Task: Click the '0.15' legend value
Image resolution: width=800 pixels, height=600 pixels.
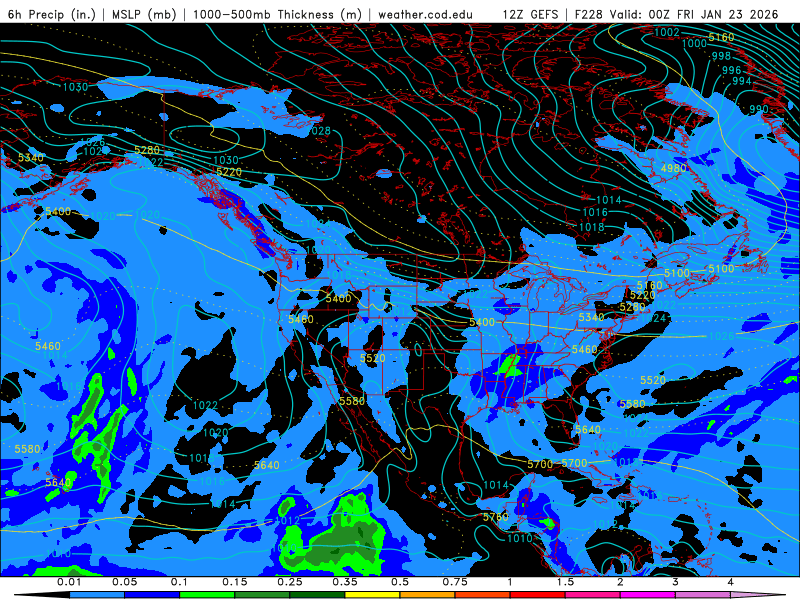Action: pyautogui.click(x=235, y=582)
